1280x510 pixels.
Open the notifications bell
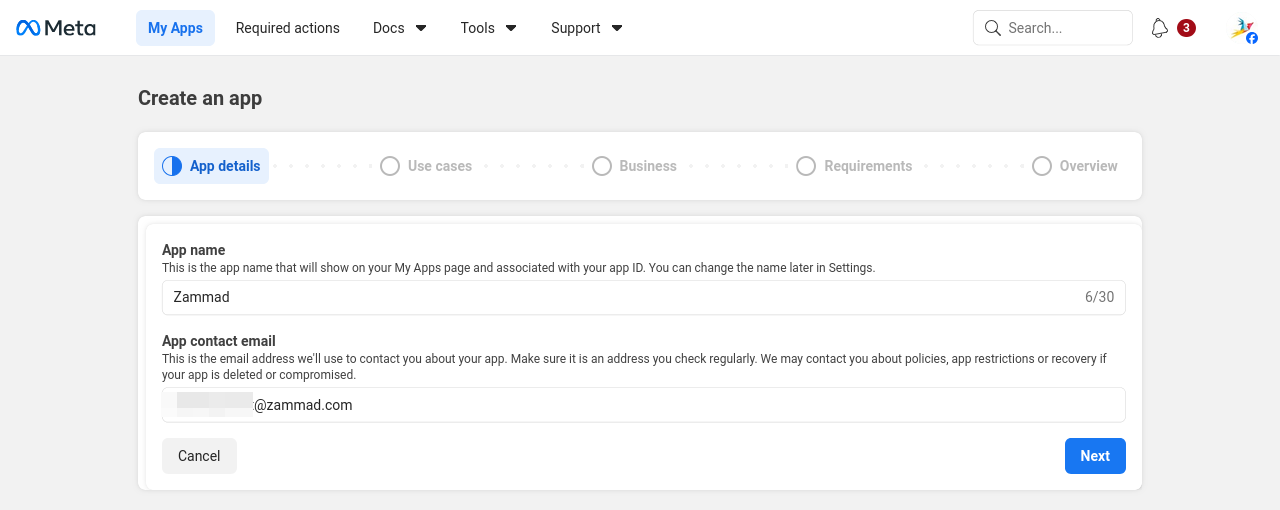(x=1160, y=28)
